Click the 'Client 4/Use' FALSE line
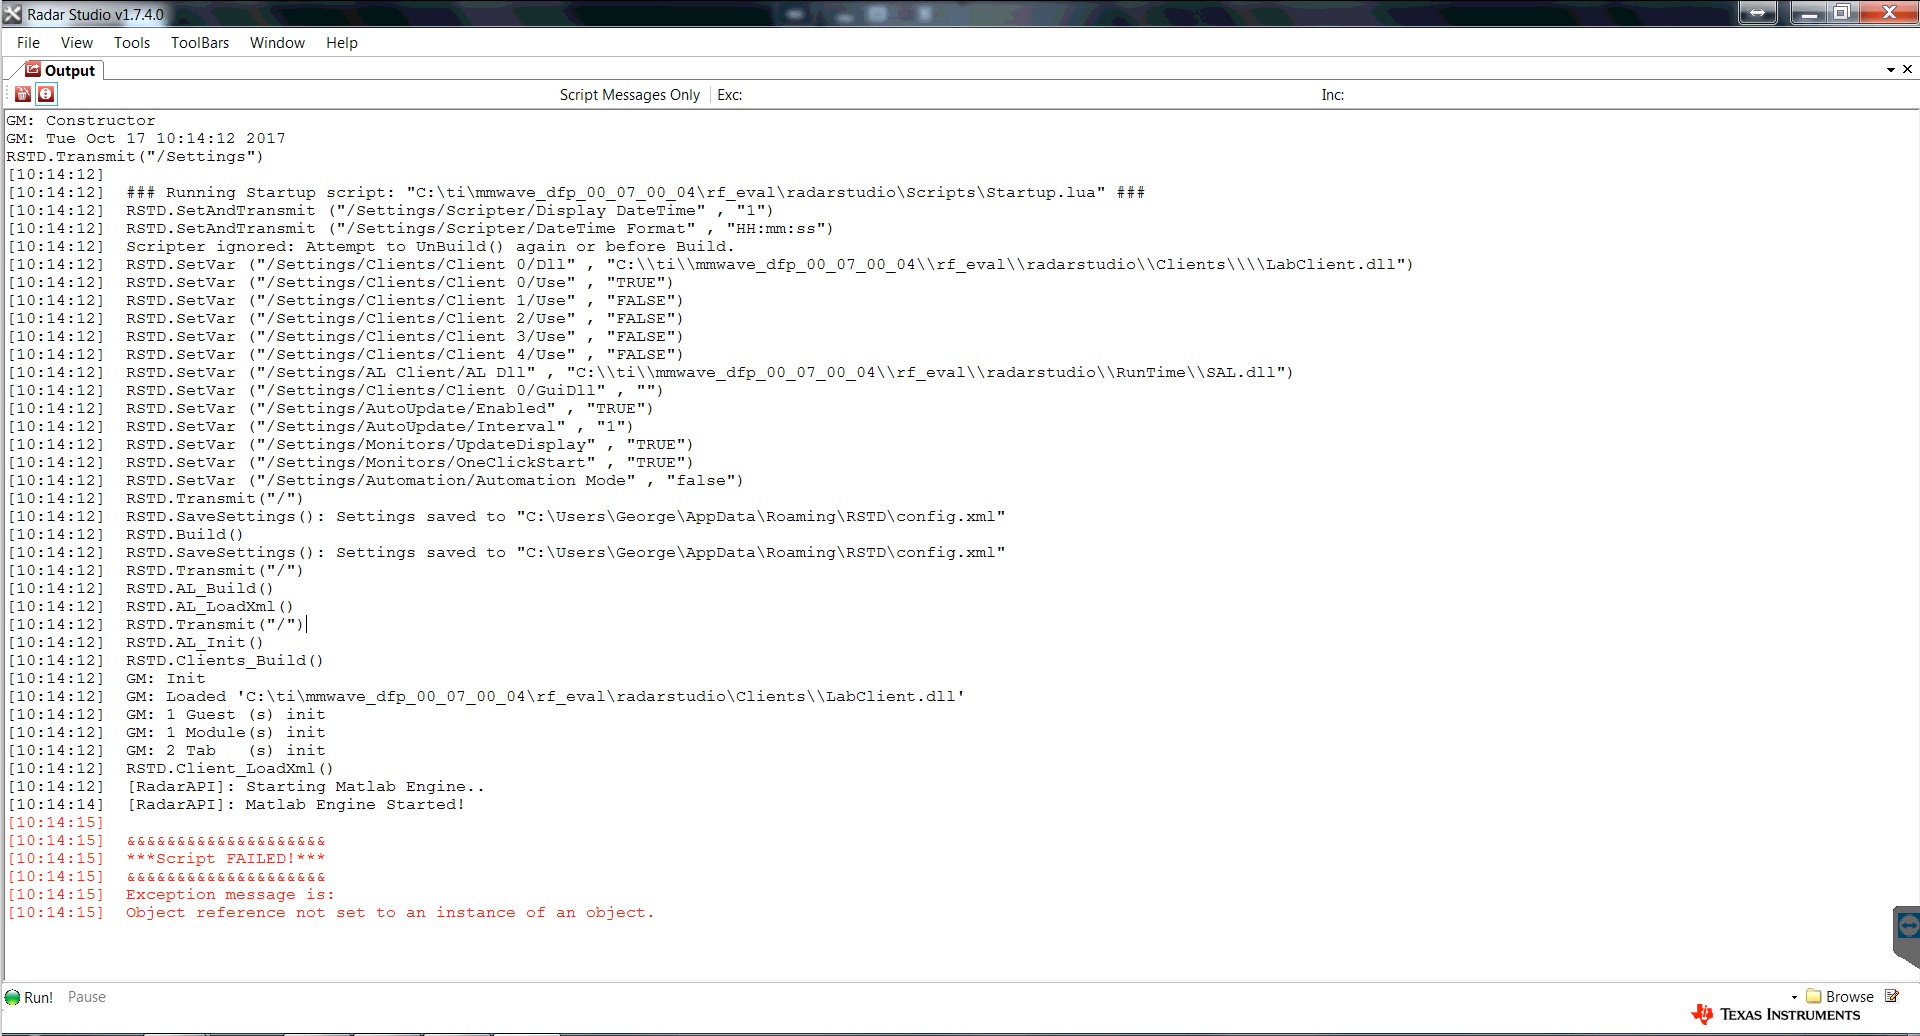 (405, 354)
